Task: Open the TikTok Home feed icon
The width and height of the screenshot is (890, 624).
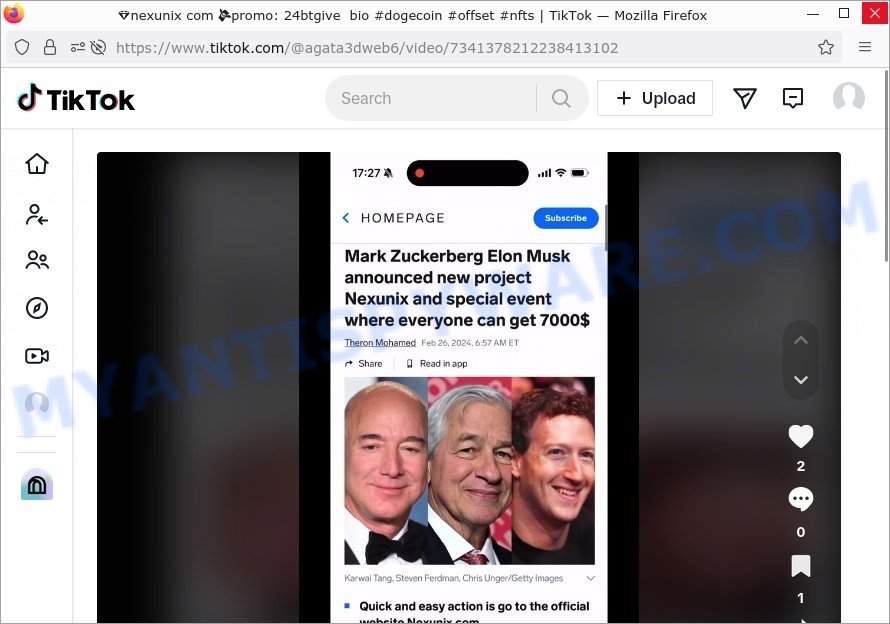Action: tap(37, 164)
